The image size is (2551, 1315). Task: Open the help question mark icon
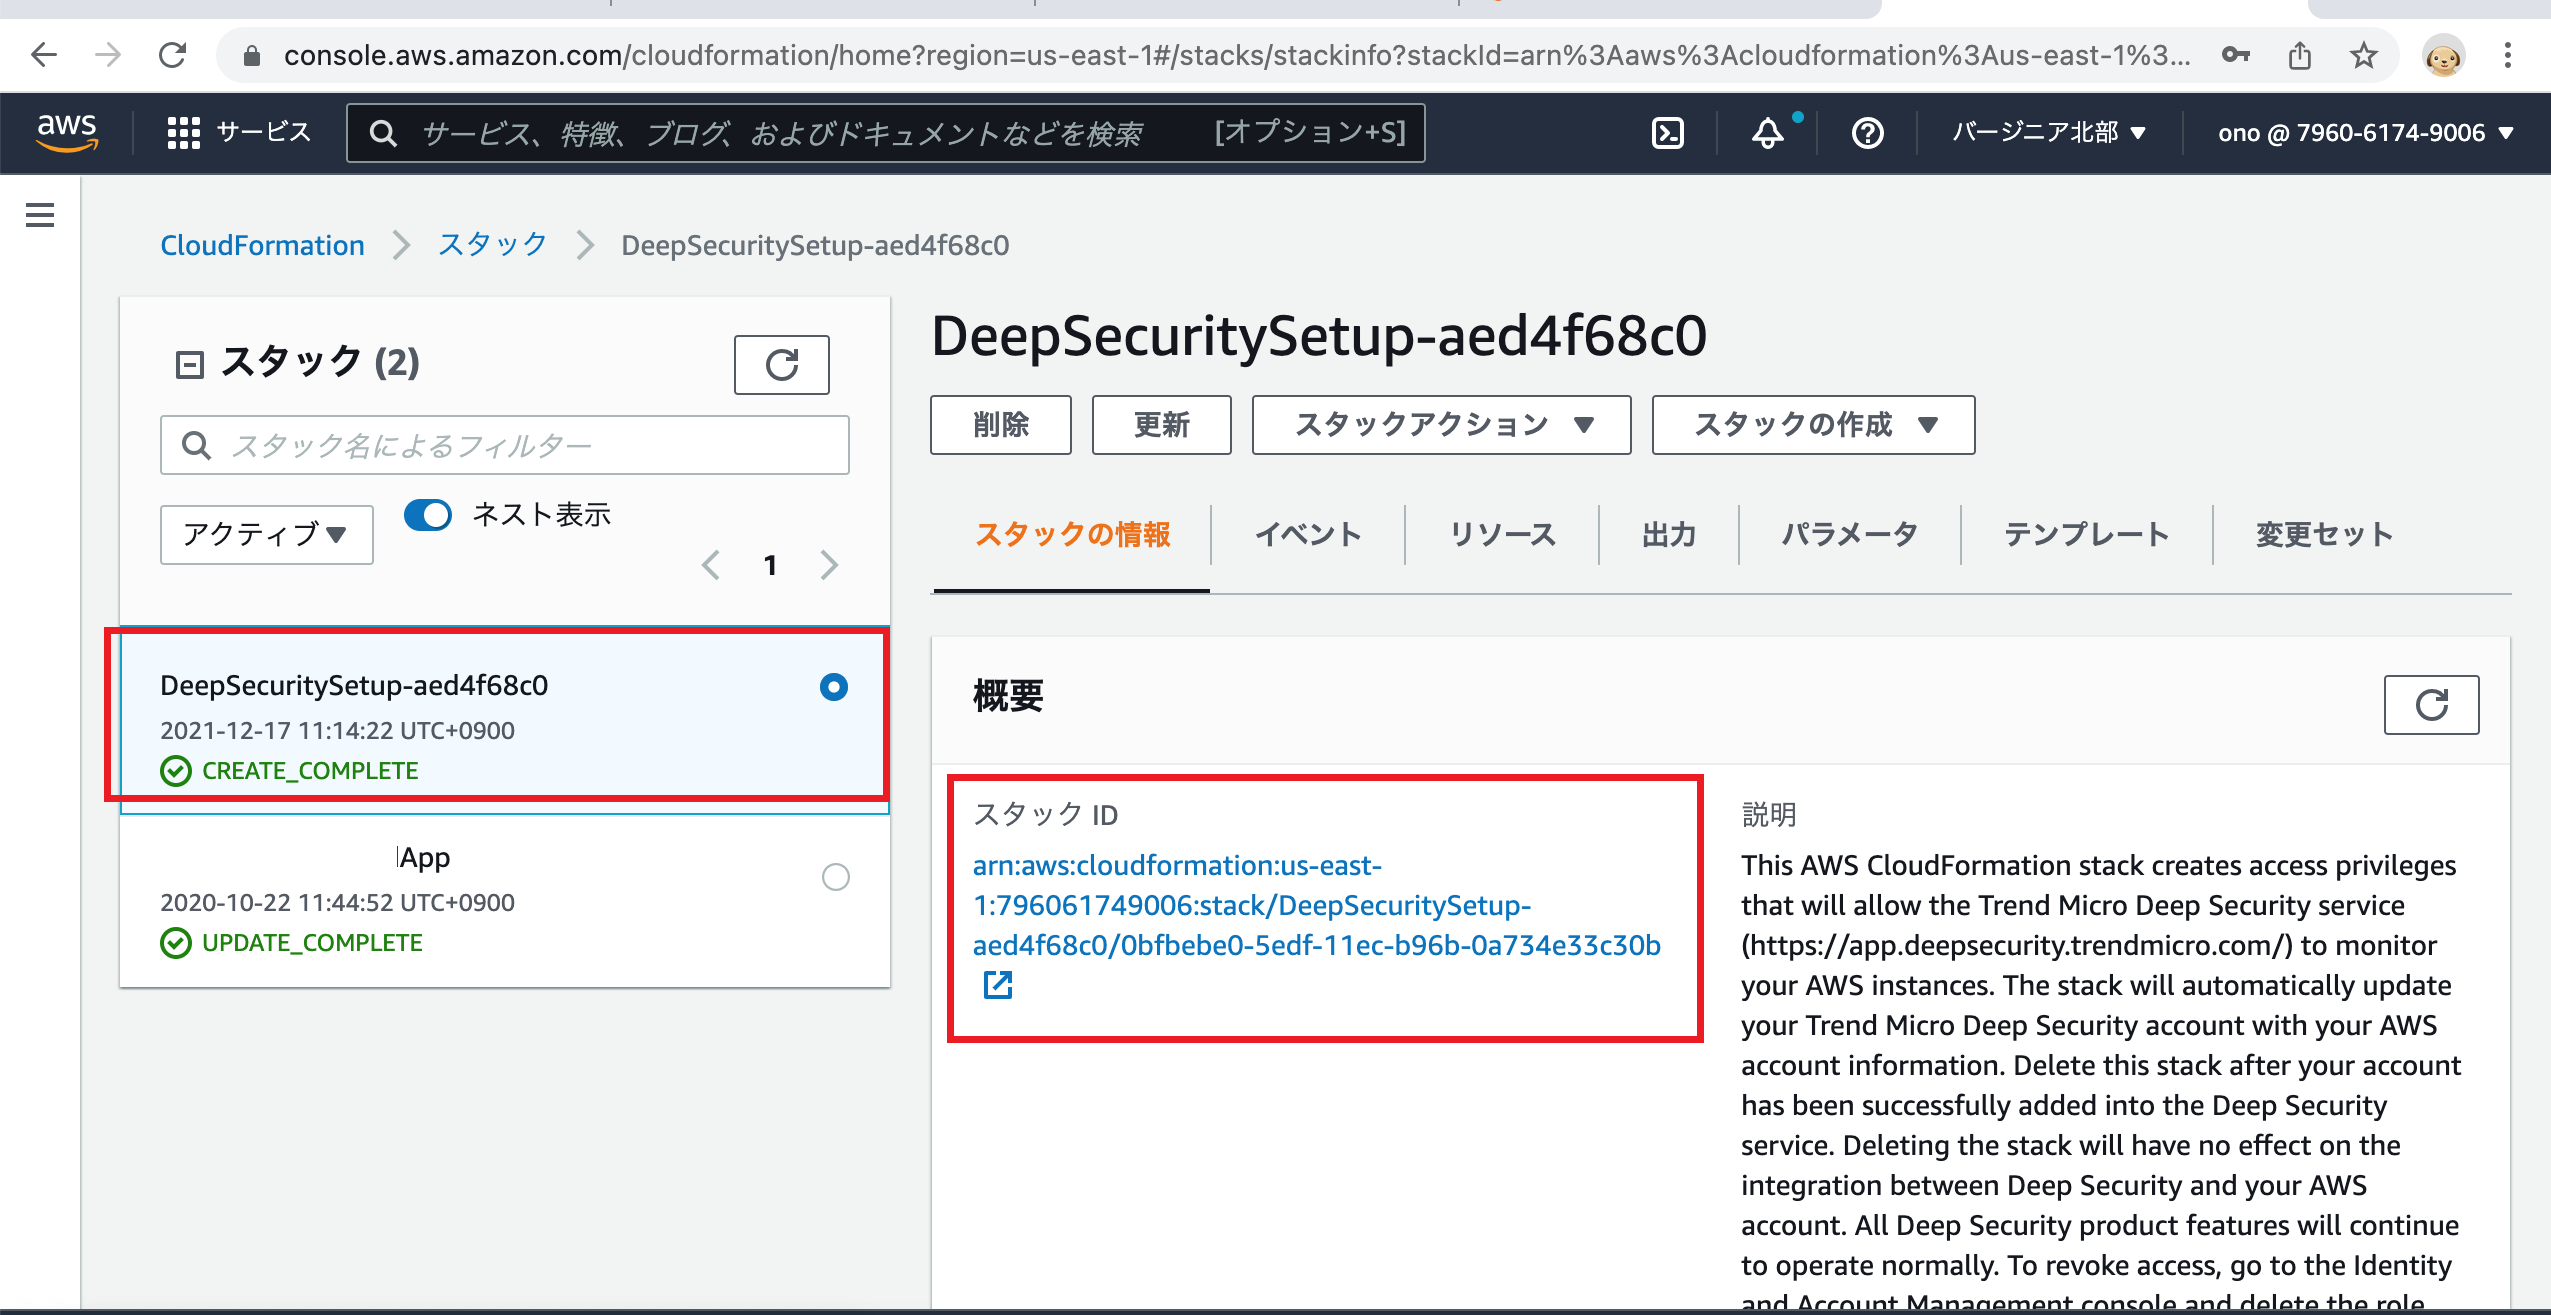pyautogui.click(x=1867, y=133)
